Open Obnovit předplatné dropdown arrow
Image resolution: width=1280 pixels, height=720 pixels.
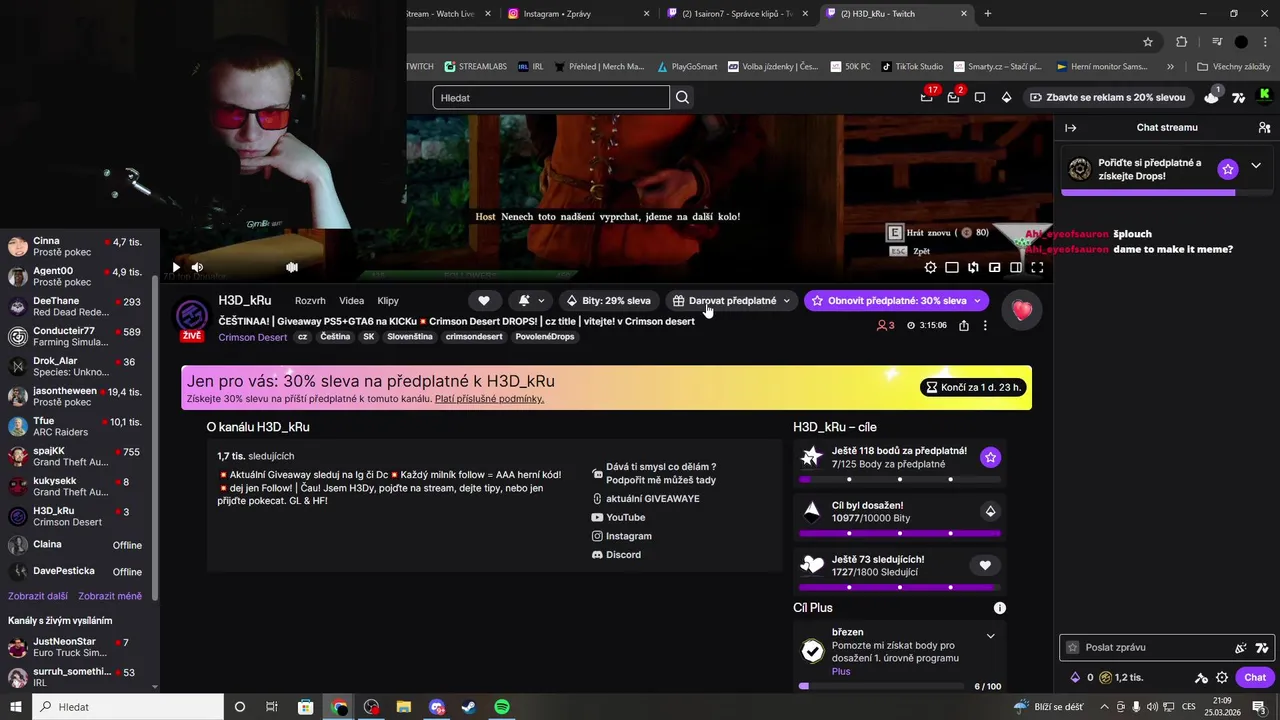(977, 300)
